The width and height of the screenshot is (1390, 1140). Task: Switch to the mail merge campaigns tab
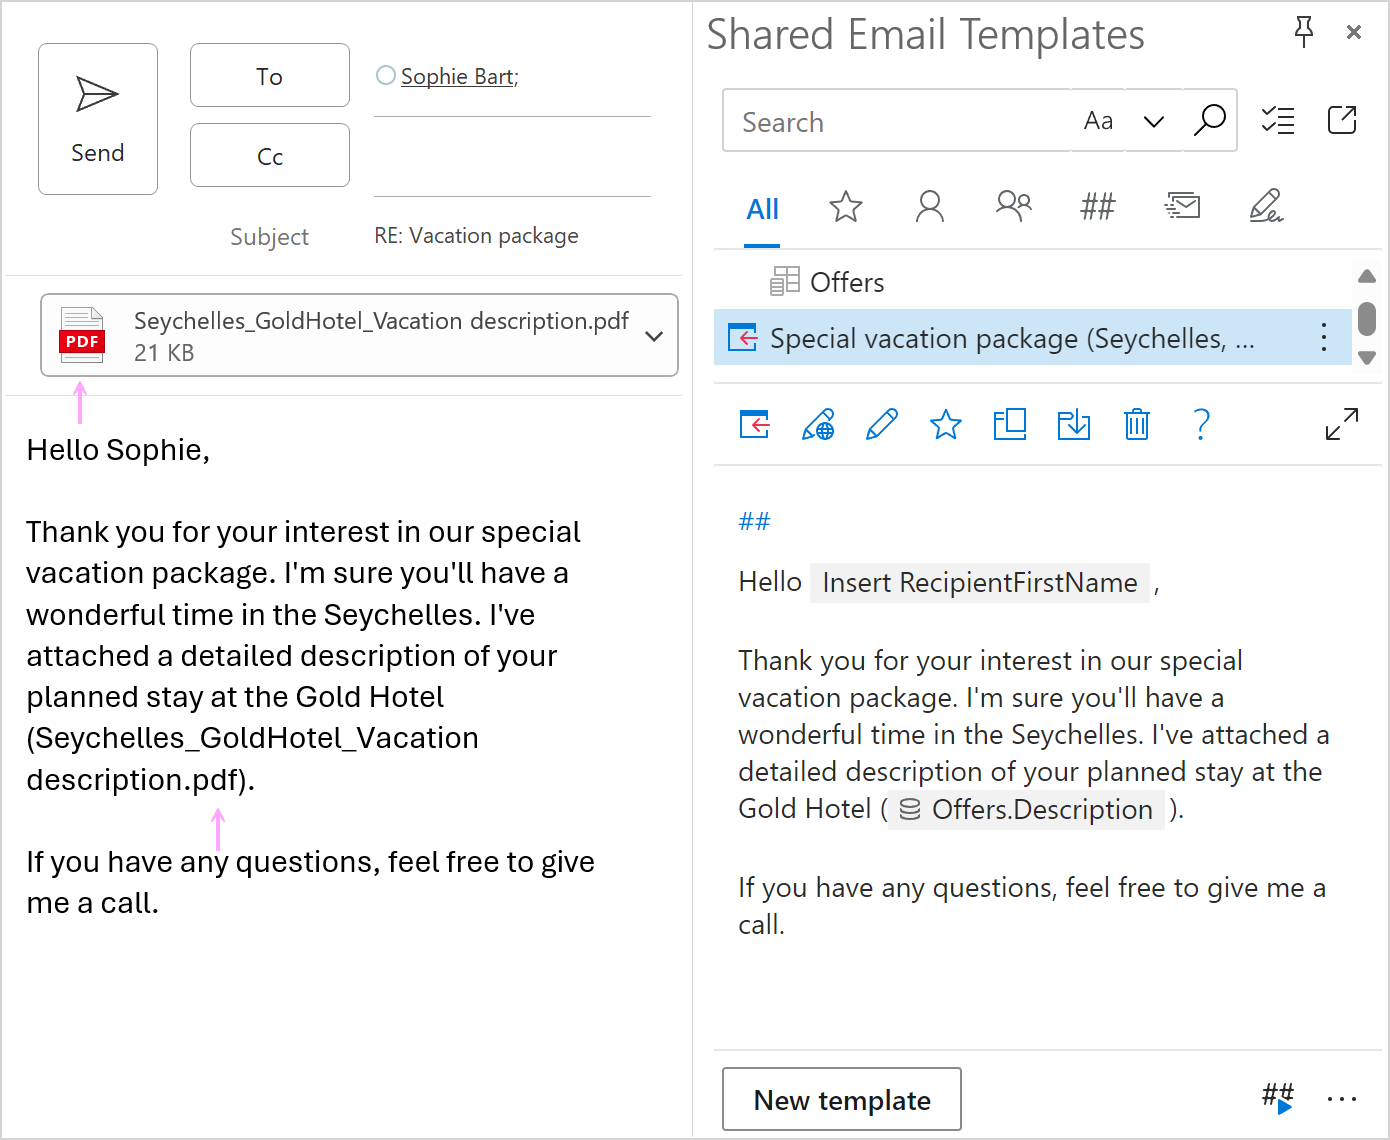(1182, 206)
